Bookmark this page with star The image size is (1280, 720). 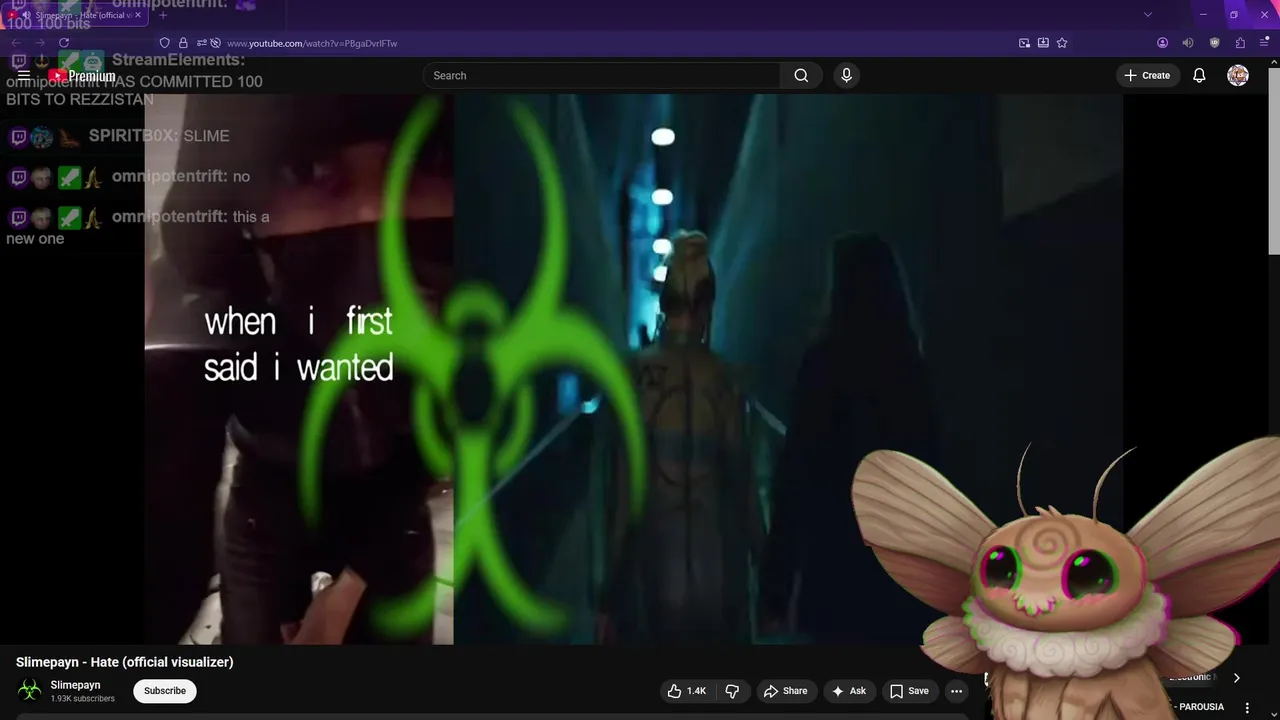pyautogui.click(x=1062, y=43)
